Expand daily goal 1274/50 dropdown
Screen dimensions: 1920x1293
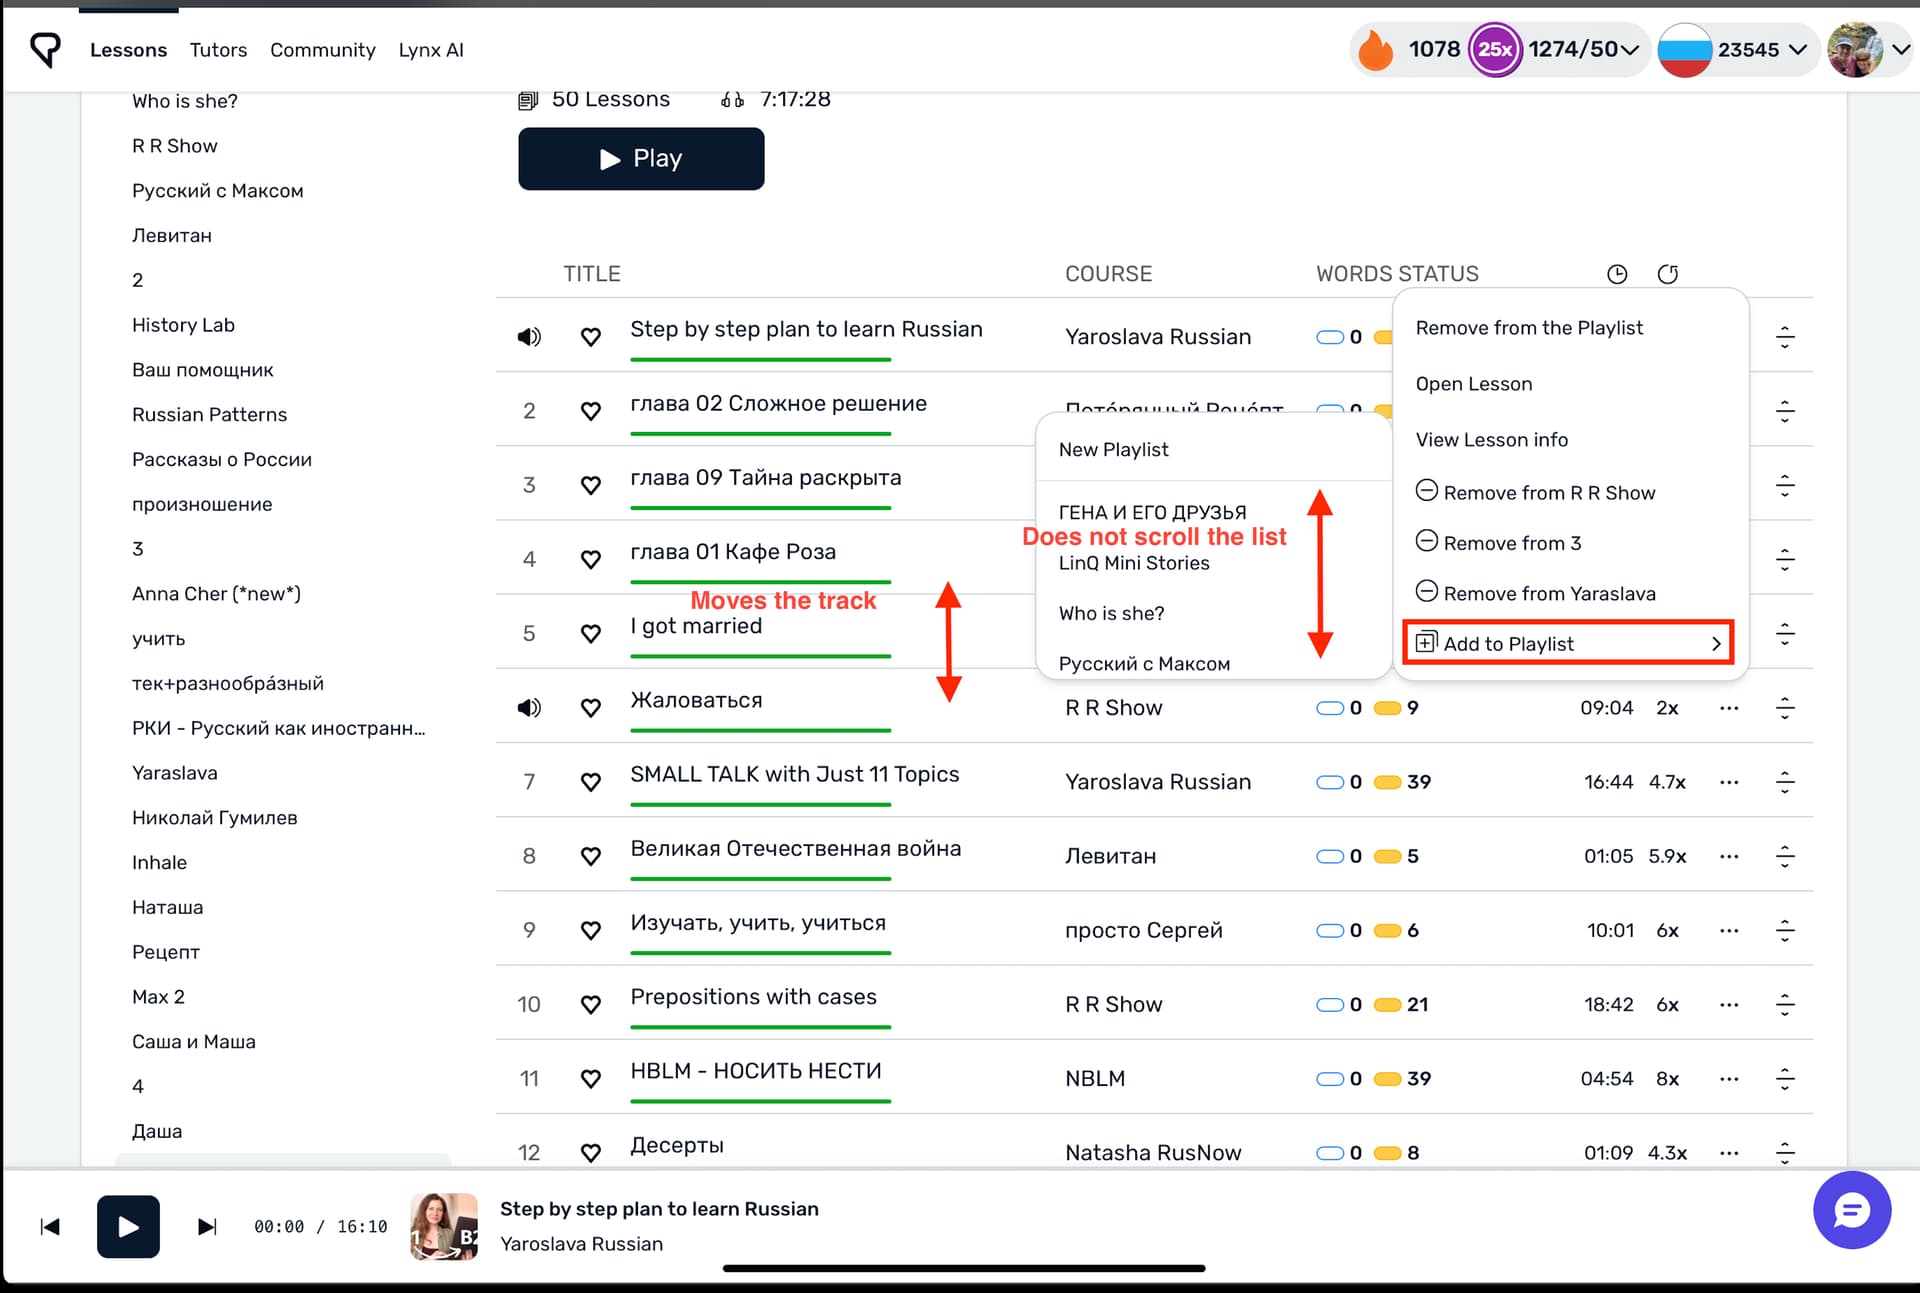coord(1629,49)
